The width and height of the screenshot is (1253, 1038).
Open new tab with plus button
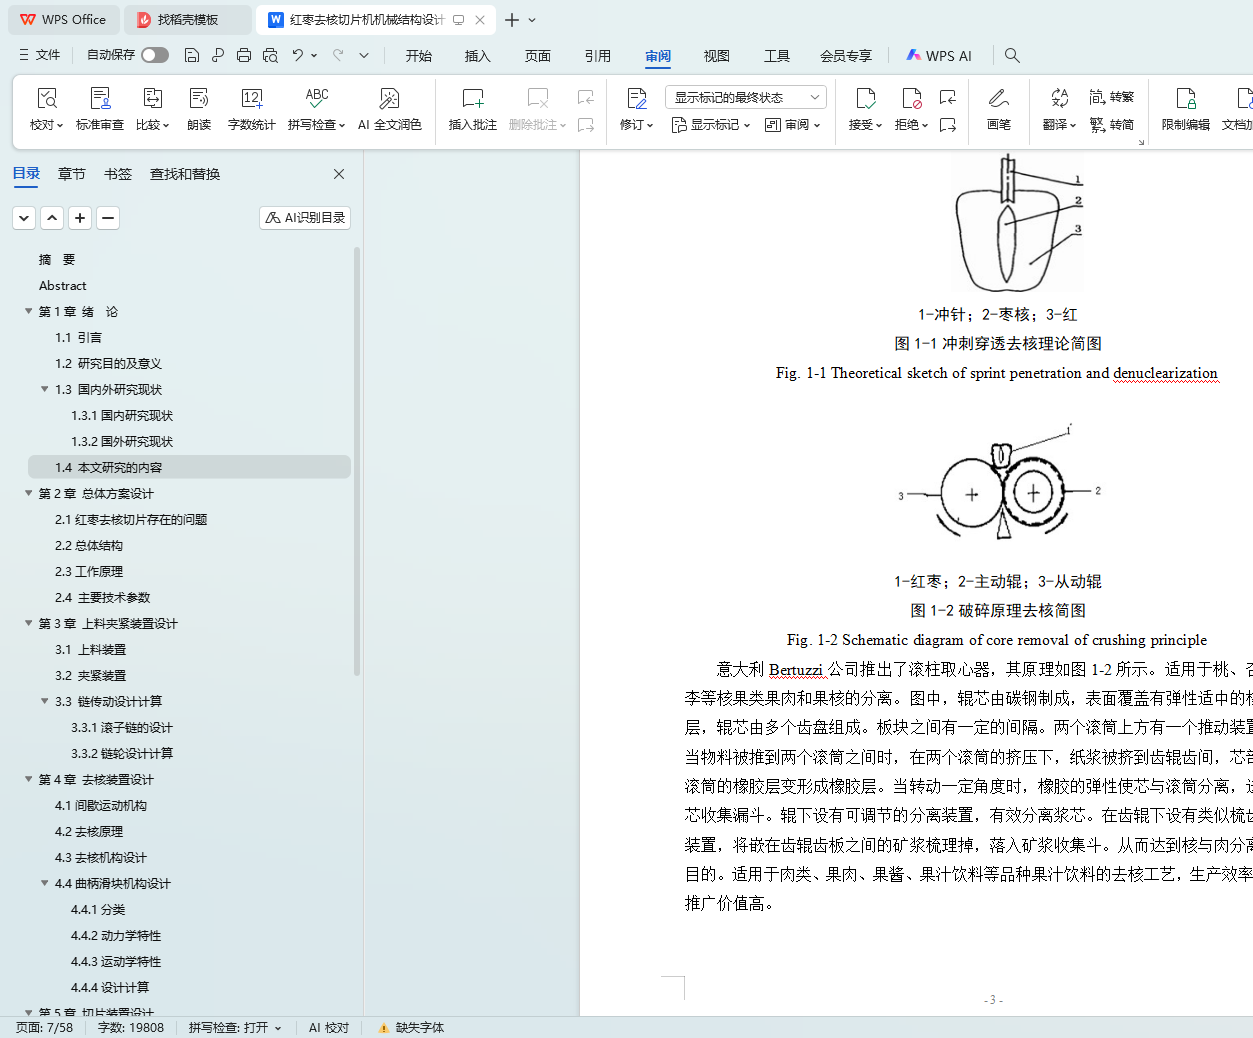click(512, 20)
